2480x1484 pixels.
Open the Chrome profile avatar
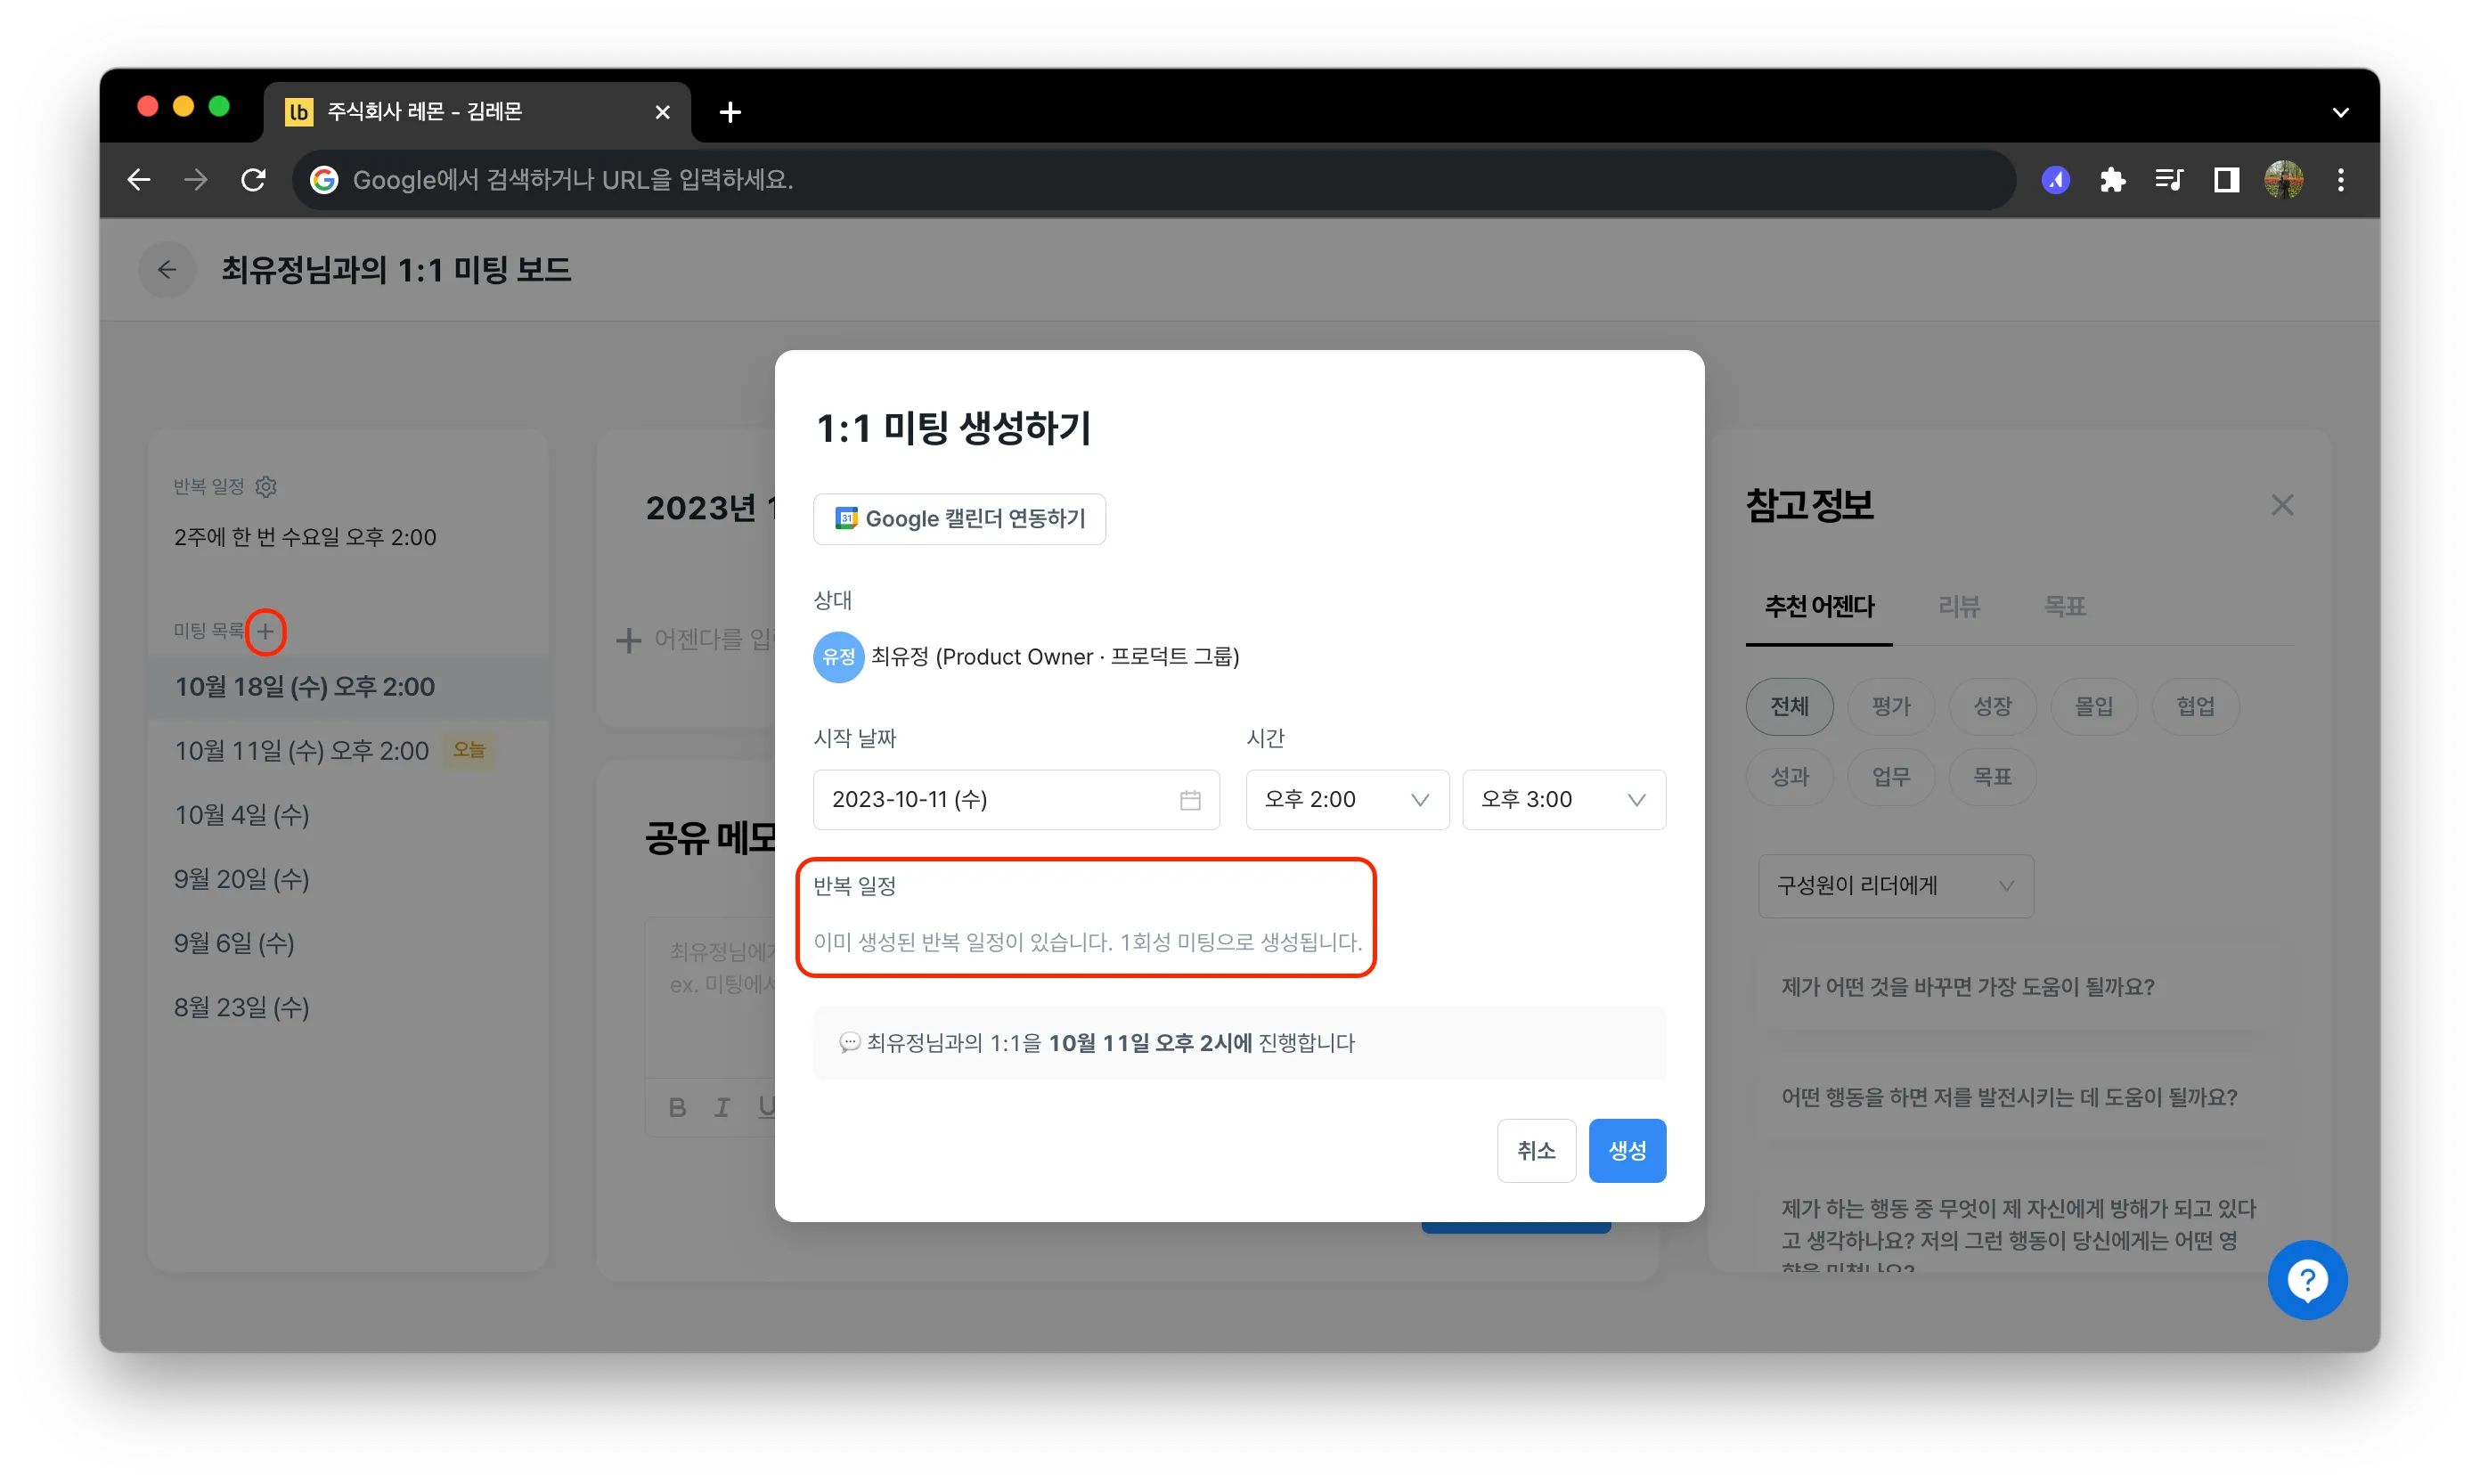click(2284, 180)
